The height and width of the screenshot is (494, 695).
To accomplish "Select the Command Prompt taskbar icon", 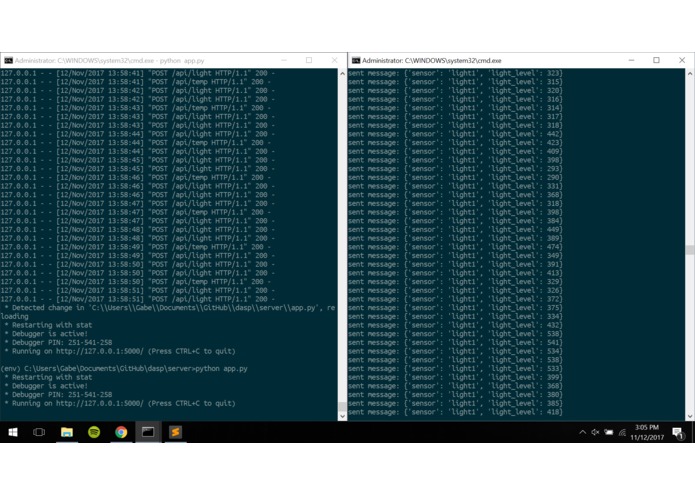I will pyautogui.click(x=148, y=432).
